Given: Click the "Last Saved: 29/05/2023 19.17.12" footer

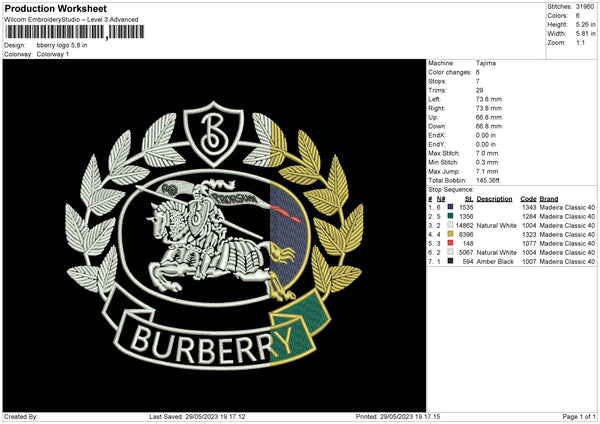Looking at the screenshot, I should [197, 417].
